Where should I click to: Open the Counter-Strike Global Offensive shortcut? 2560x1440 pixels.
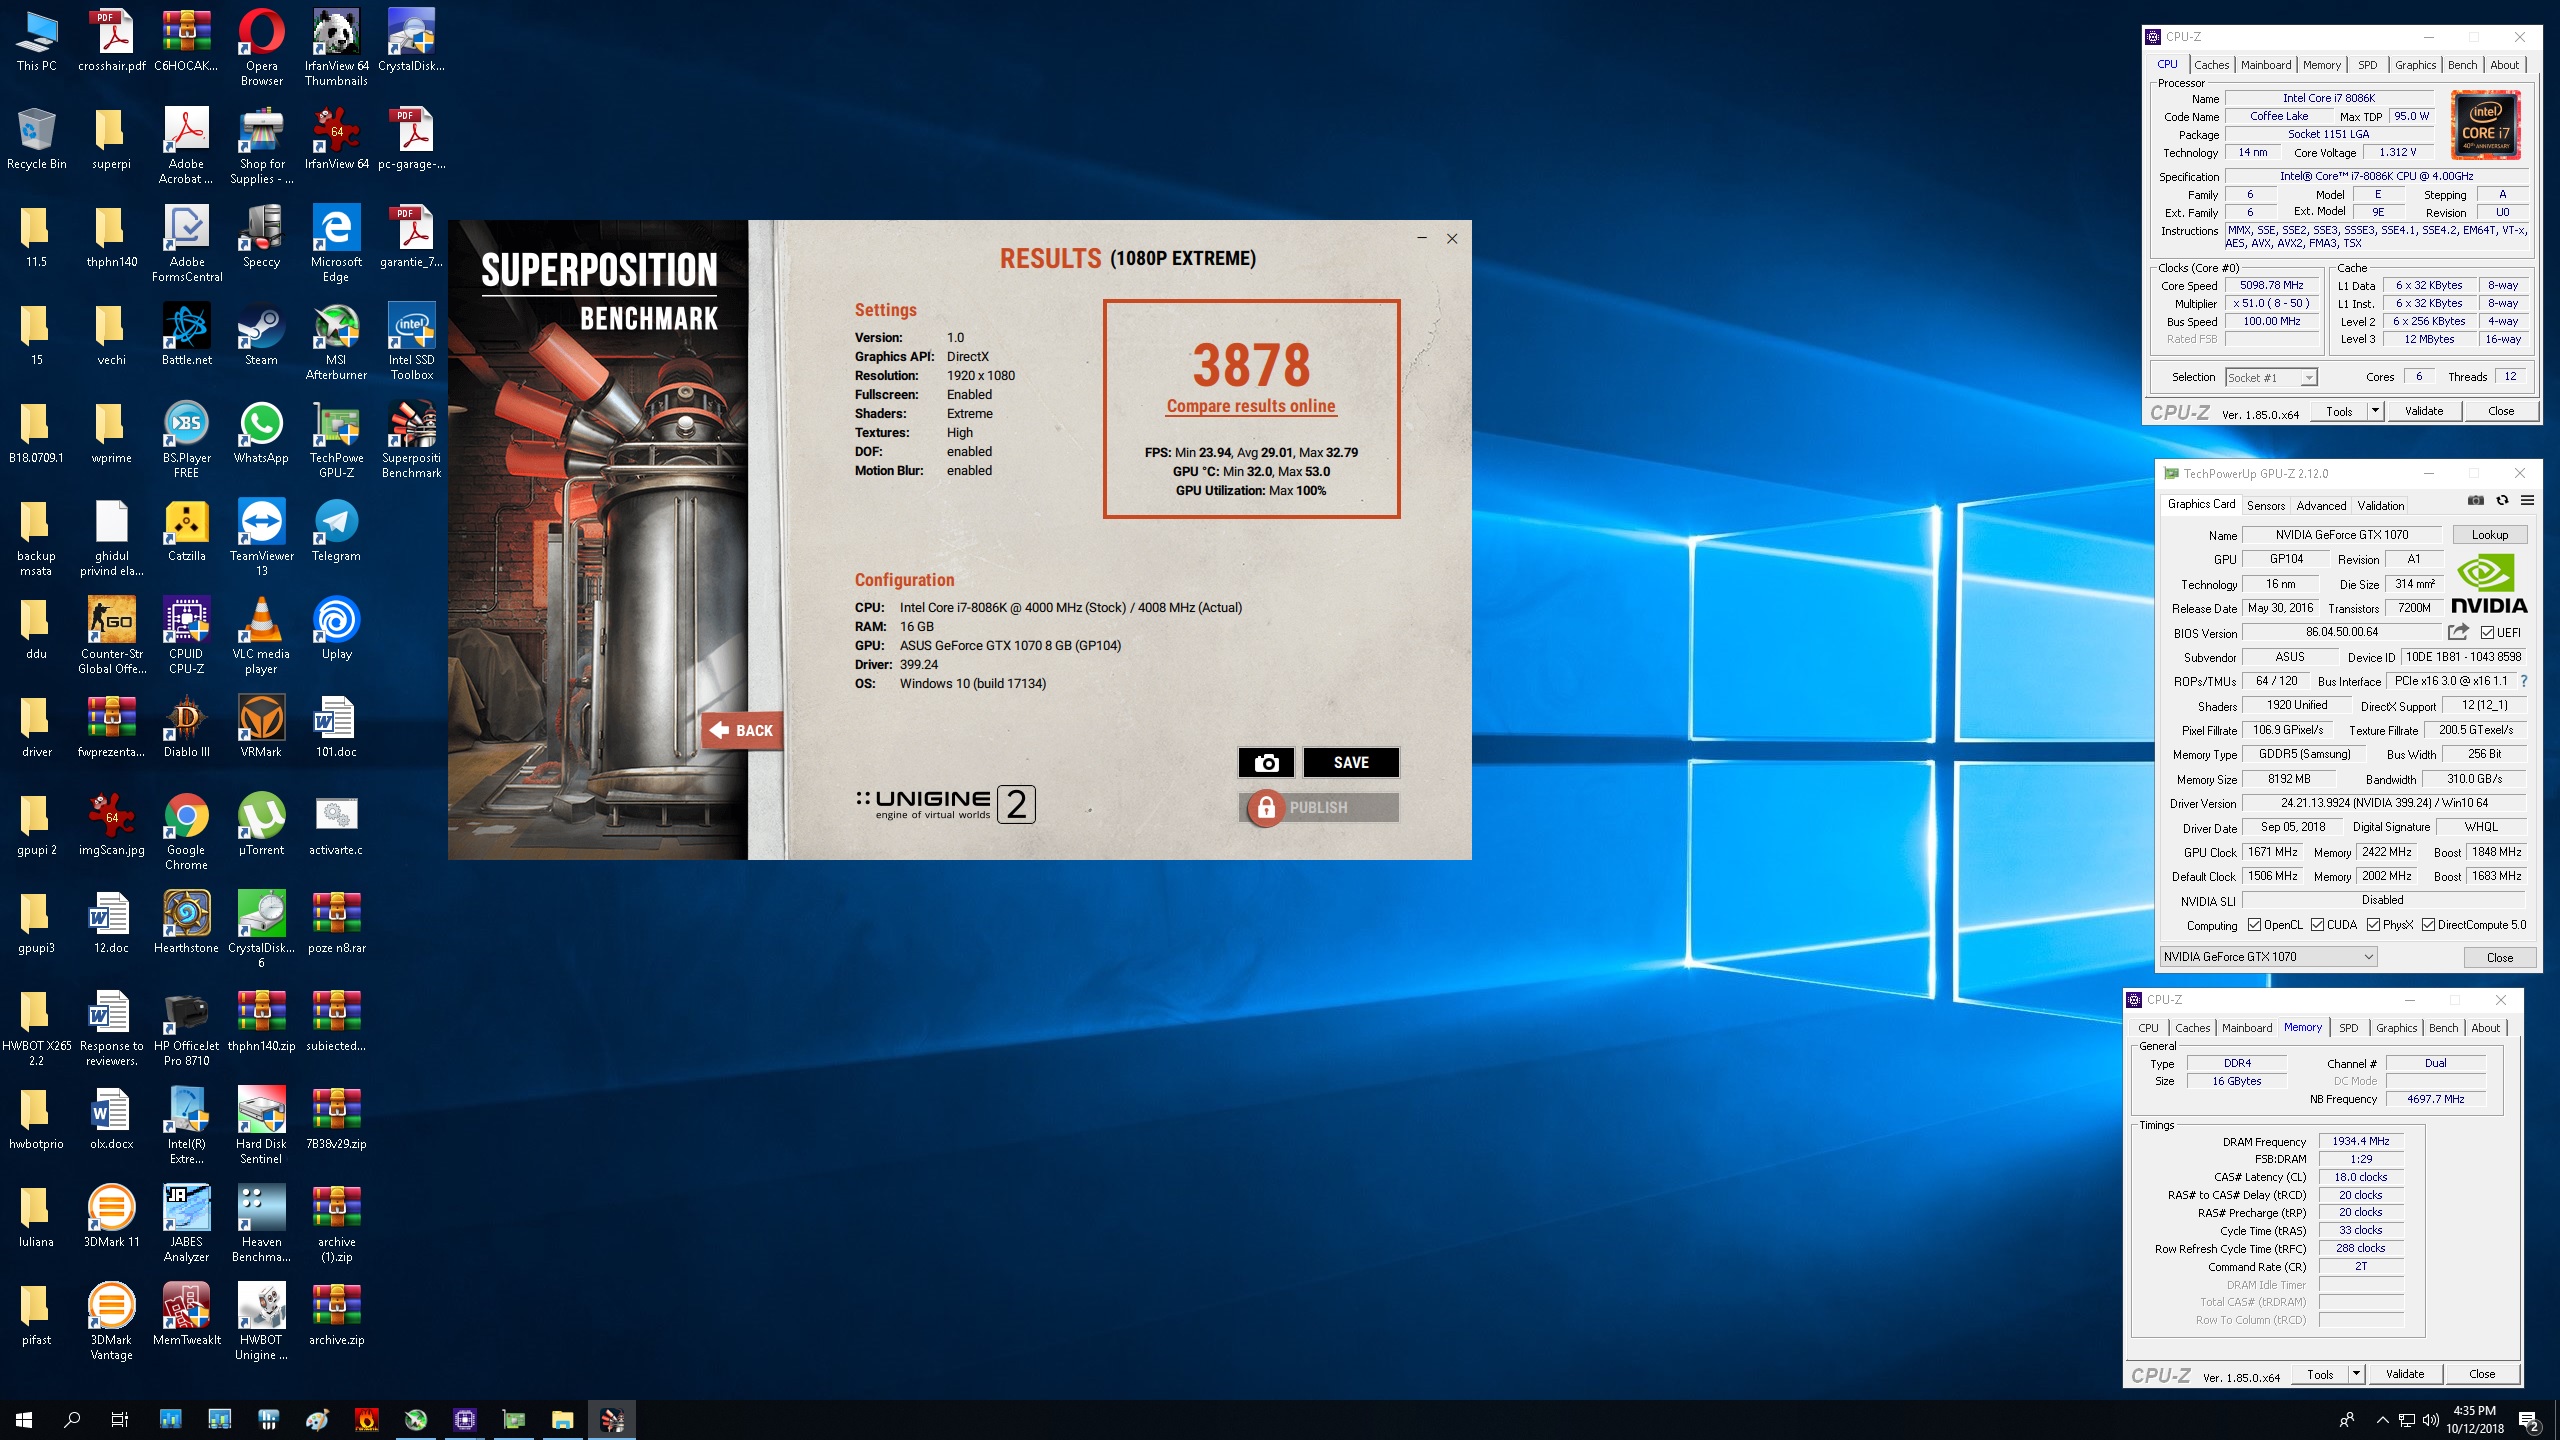(112, 636)
